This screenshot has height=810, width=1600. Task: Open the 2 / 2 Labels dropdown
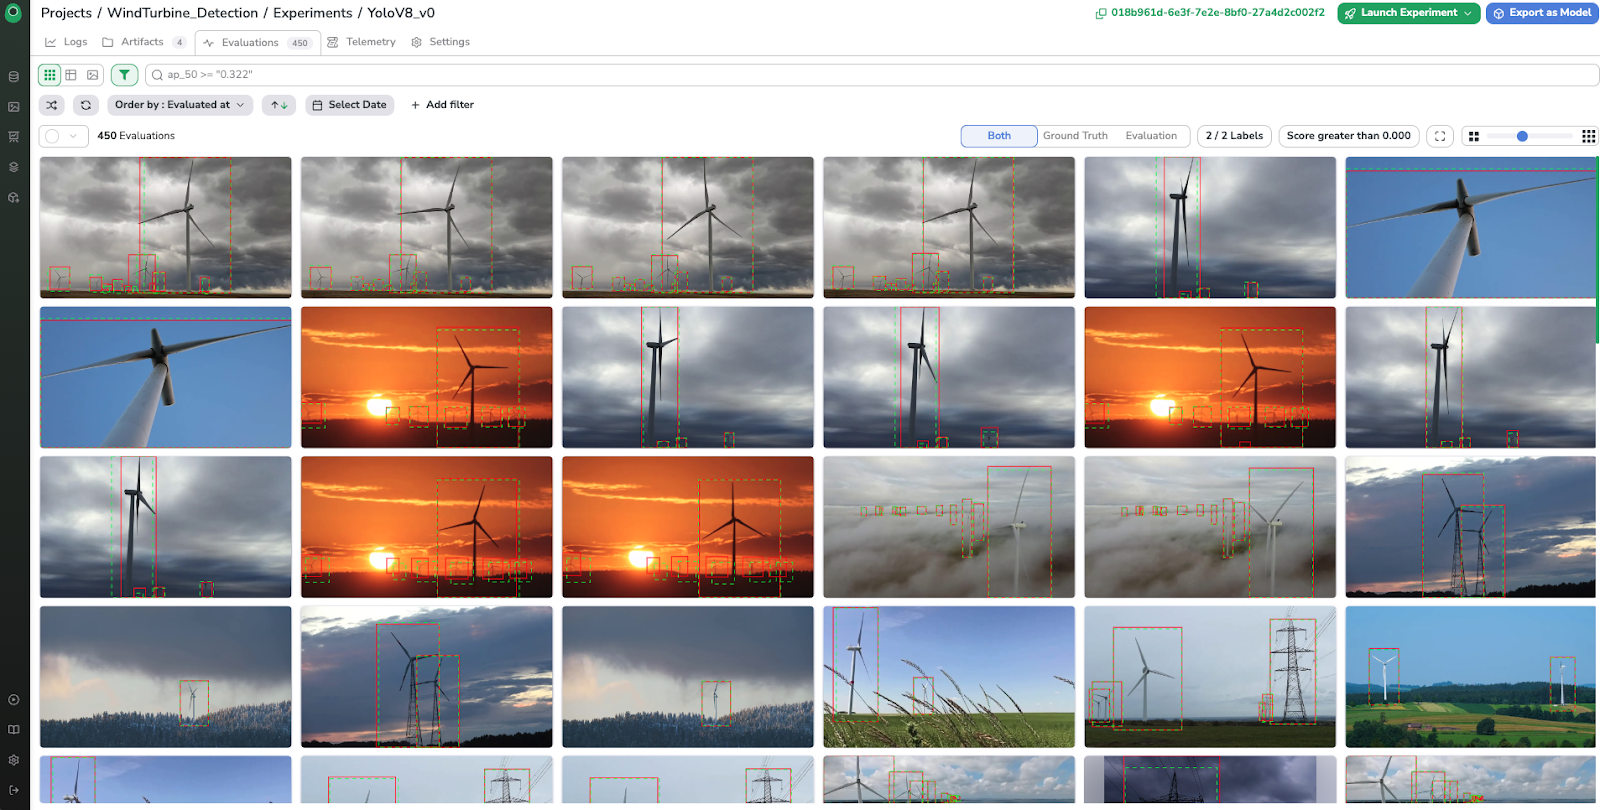[1234, 136]
